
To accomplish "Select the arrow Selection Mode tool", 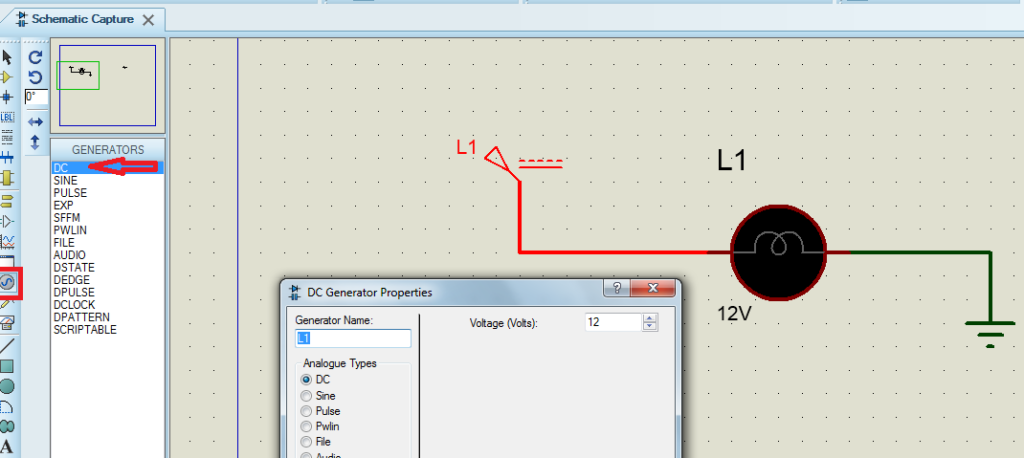I will click(8, 57).
